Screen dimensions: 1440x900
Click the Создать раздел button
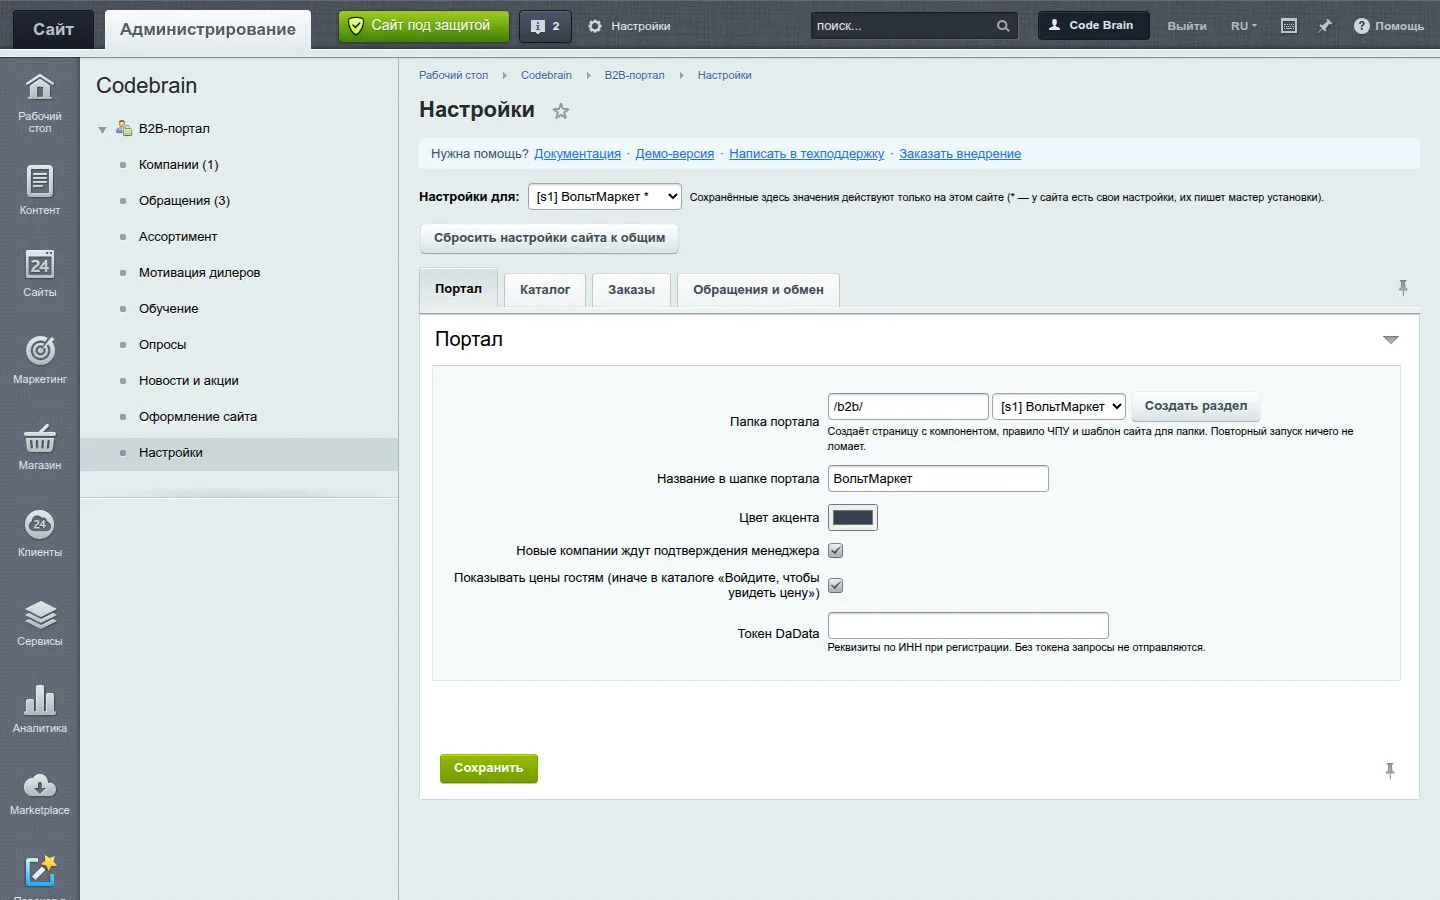1196,406
